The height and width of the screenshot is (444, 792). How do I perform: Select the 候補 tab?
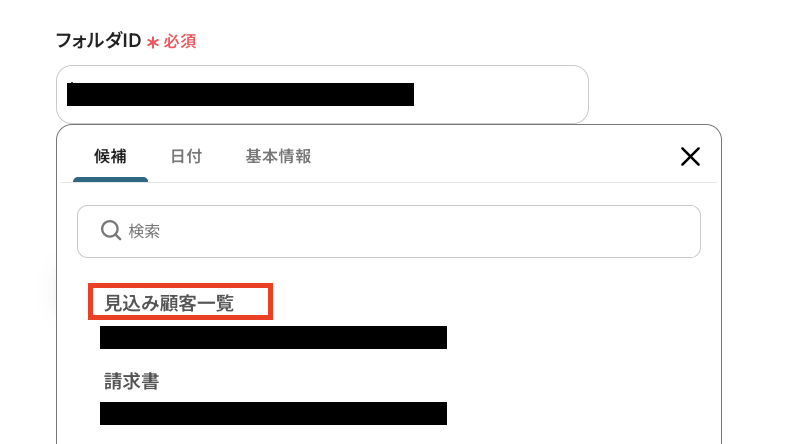(x=110, y=157)
